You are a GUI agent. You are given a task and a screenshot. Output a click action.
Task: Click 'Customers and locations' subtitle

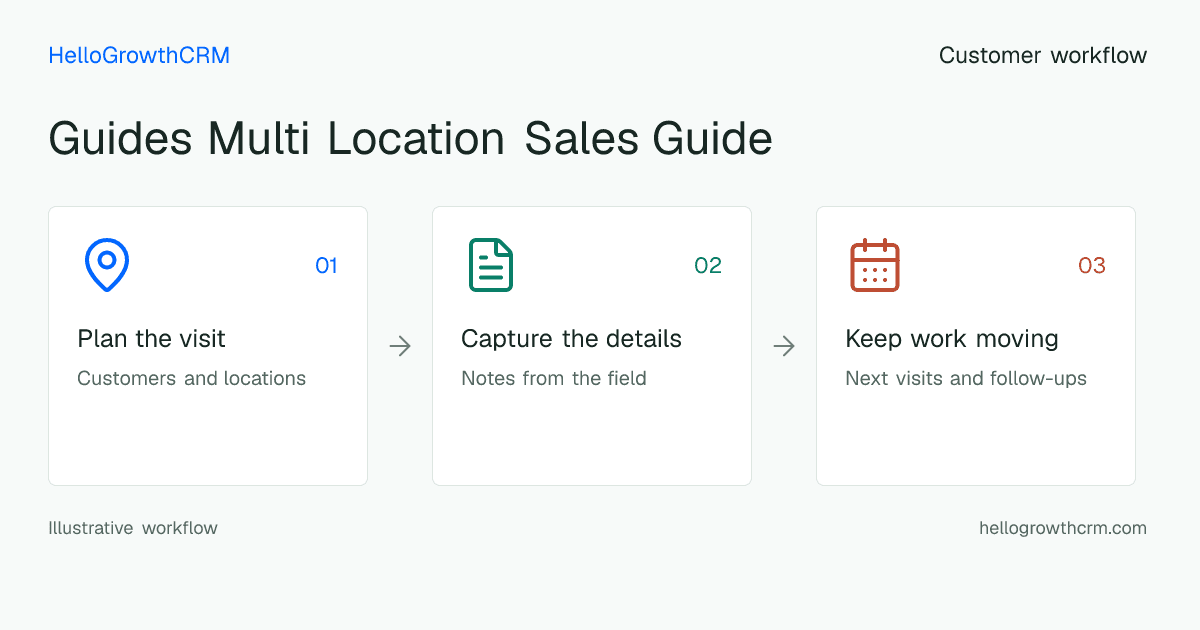tap(192, 379)
